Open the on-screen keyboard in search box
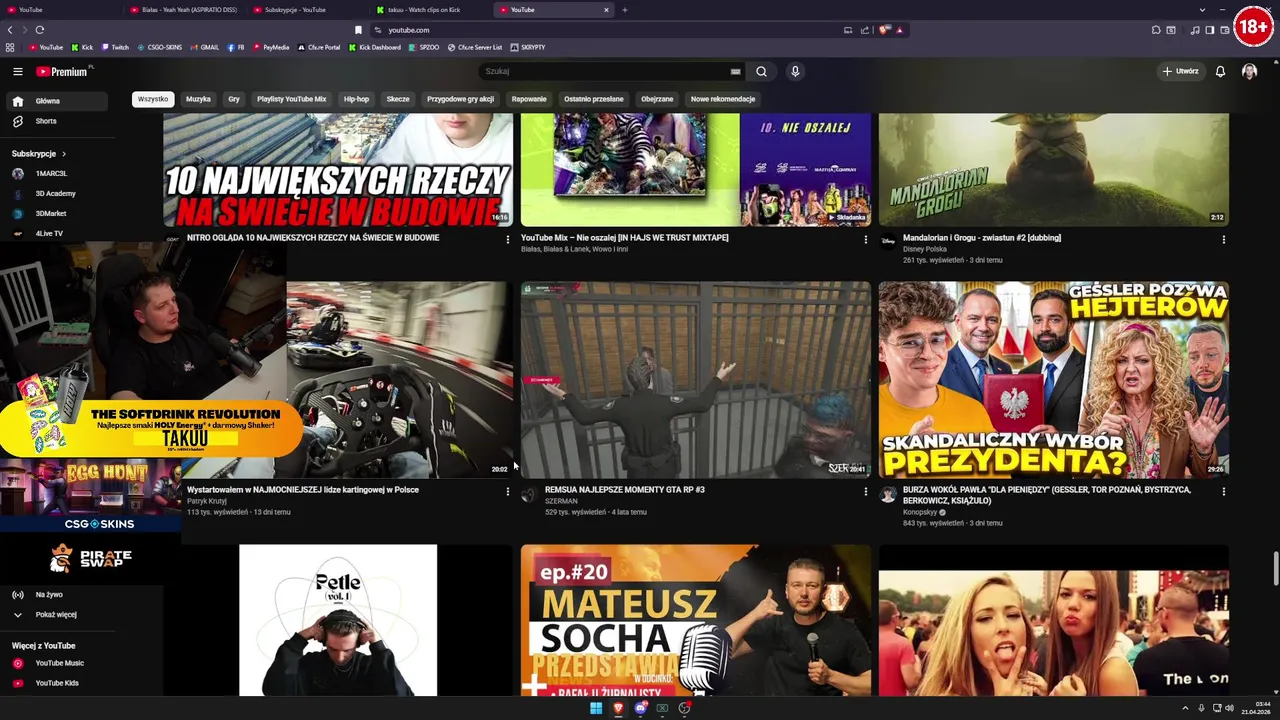 735,72
